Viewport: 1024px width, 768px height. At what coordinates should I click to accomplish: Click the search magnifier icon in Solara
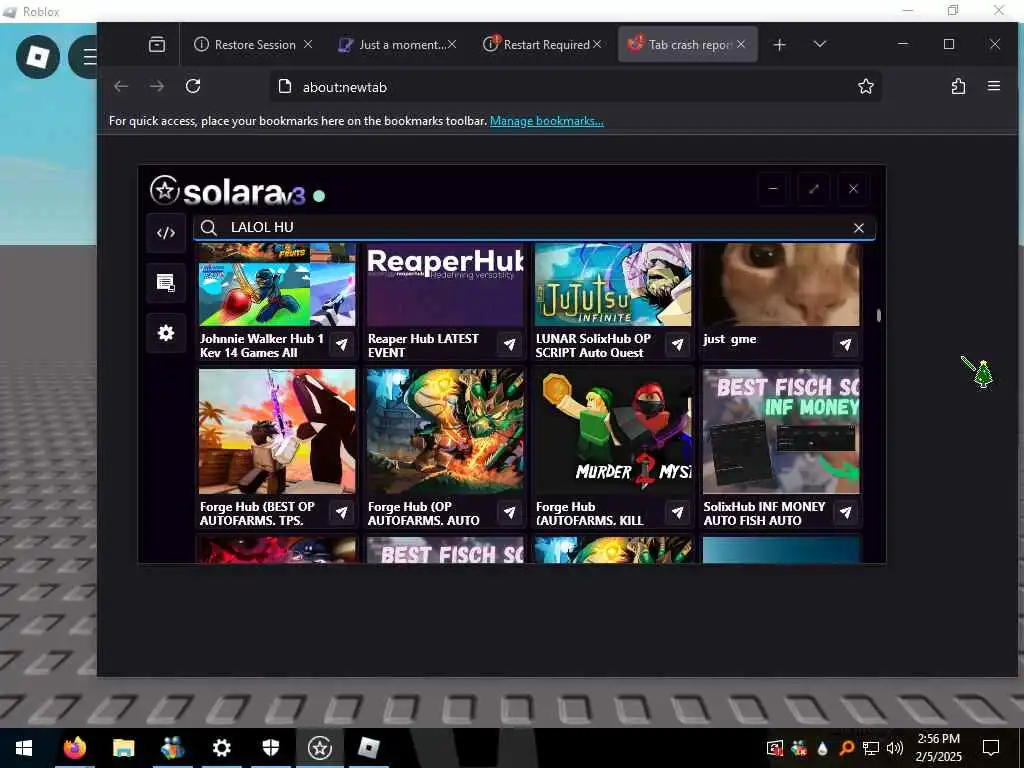[x=209, y=227]
